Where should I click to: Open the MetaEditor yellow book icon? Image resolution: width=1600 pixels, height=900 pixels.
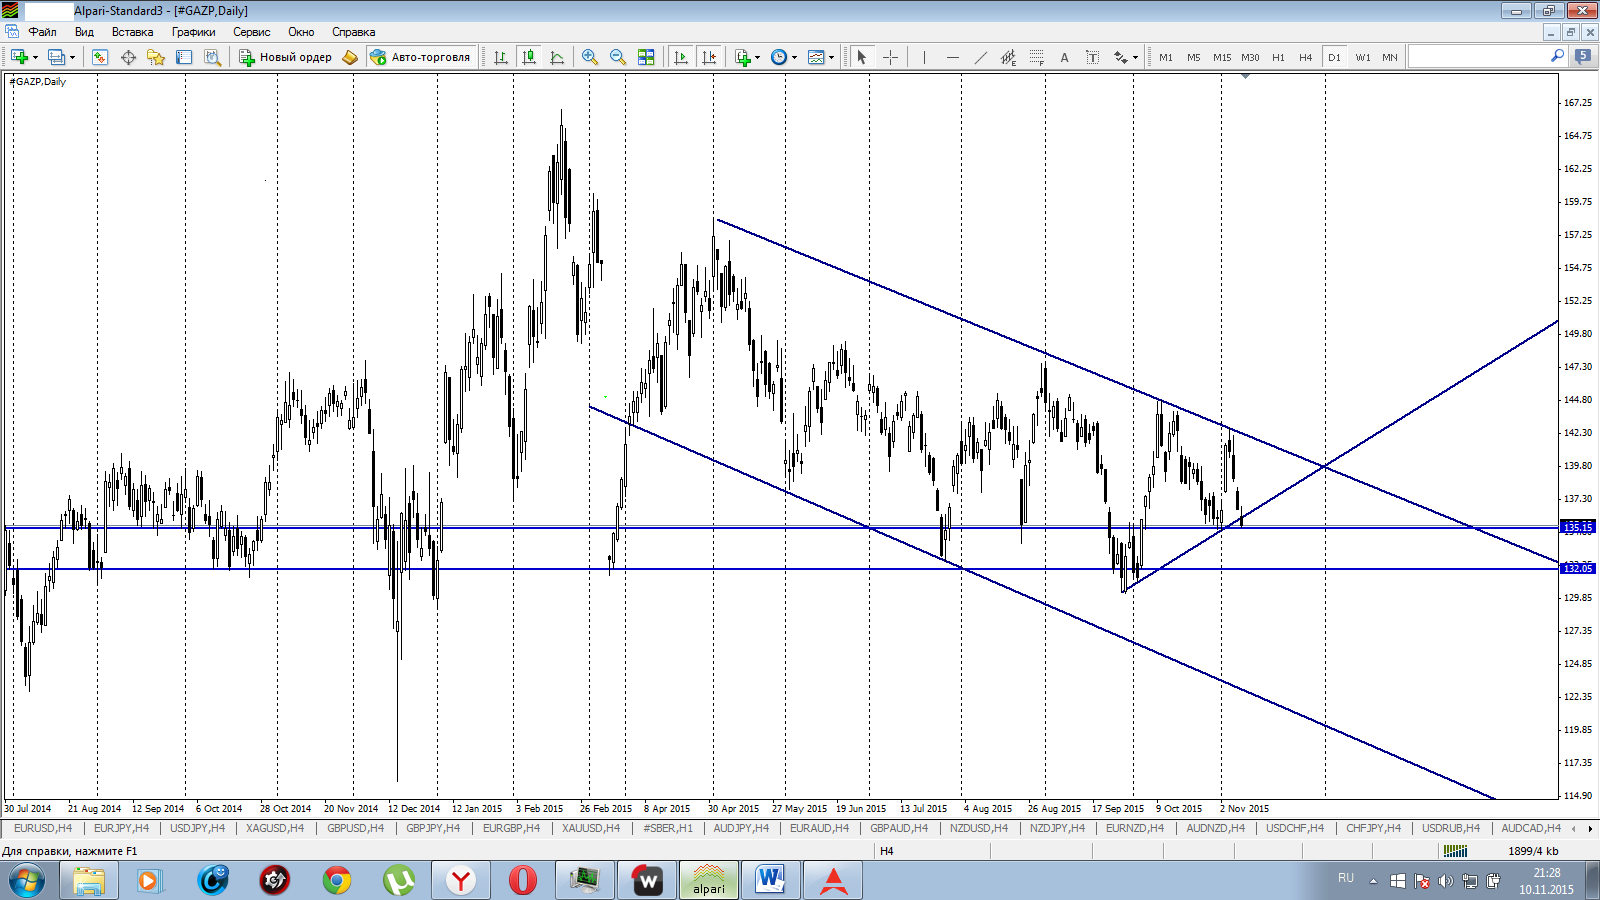coord(349,57)
